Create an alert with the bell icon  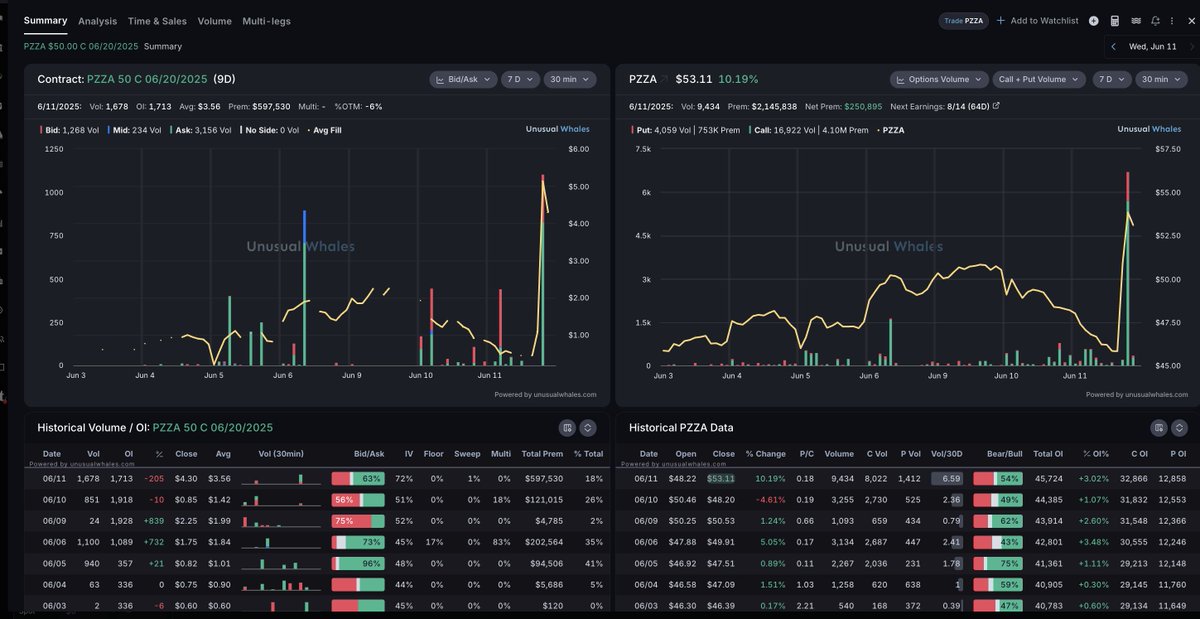tap(1156, 20)
